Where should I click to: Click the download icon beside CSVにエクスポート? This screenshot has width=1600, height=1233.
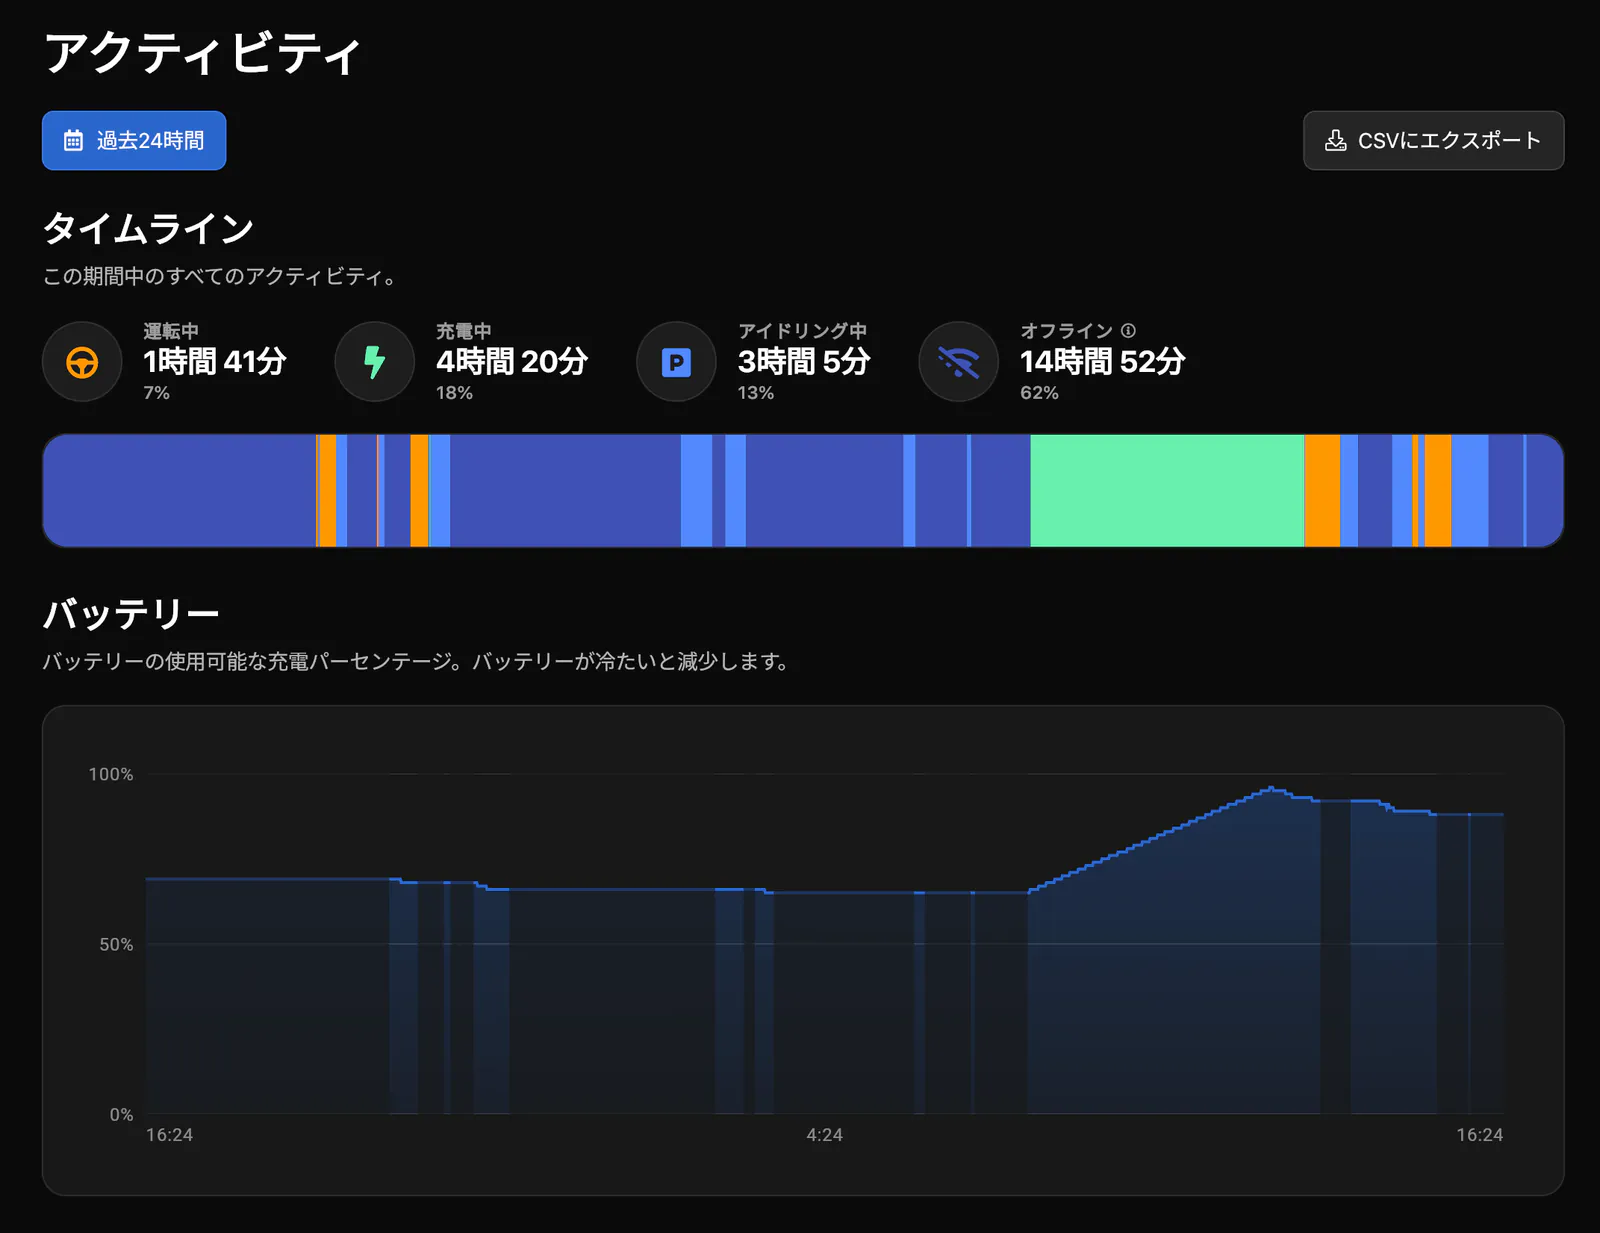tap(1335, 141)
